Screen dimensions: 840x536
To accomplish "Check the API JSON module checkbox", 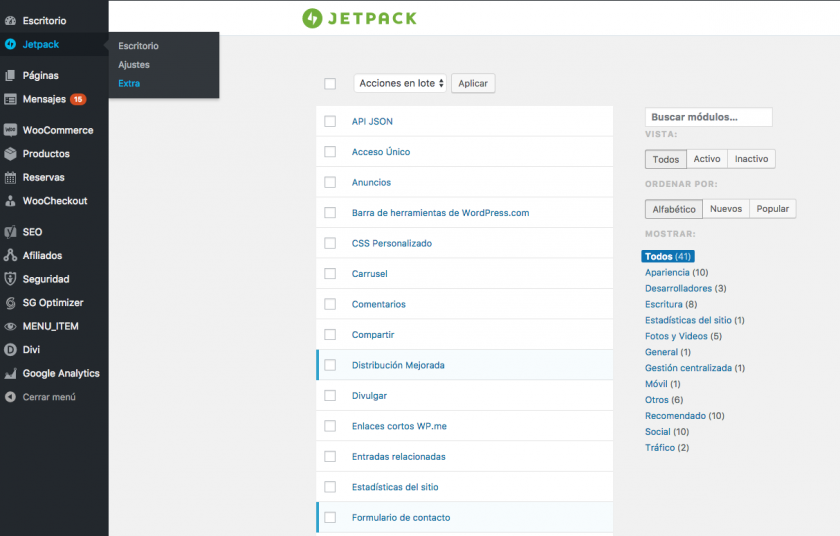I will click(x=330, y=122).
